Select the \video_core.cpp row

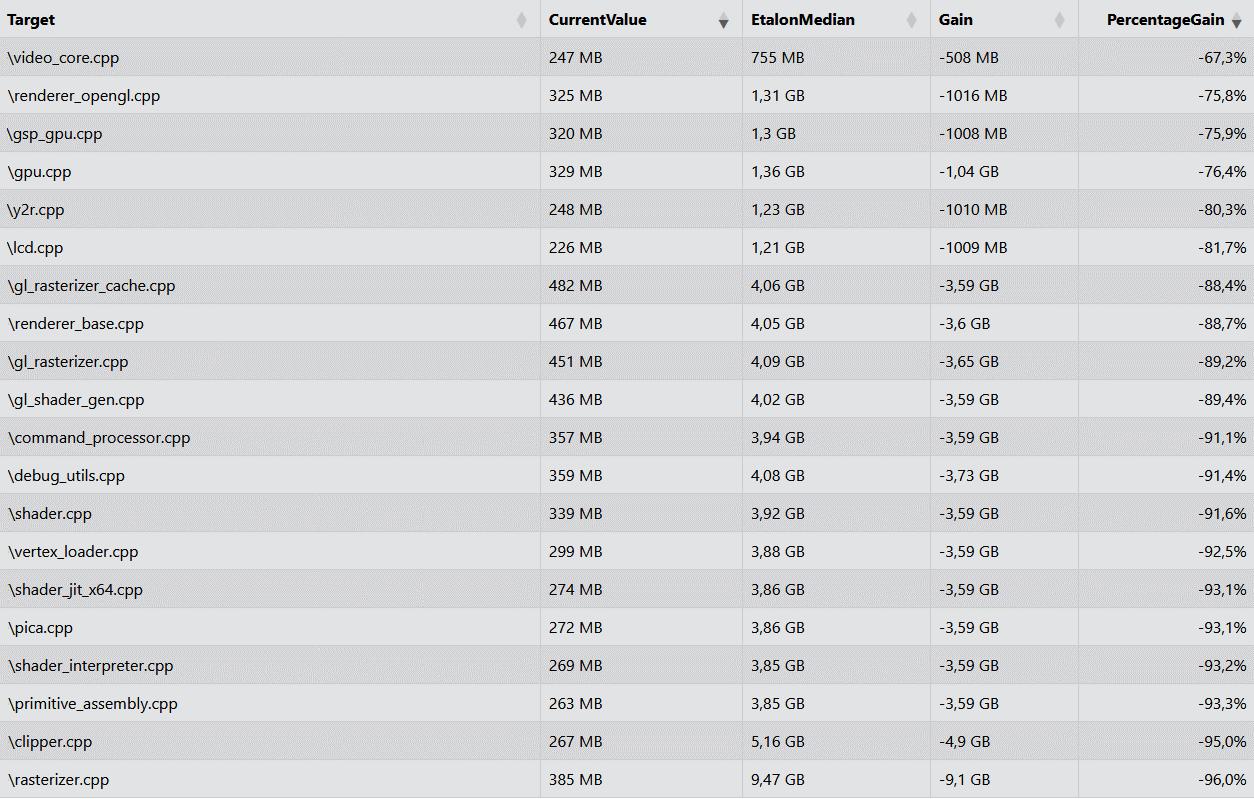click(x=63, y=58)
